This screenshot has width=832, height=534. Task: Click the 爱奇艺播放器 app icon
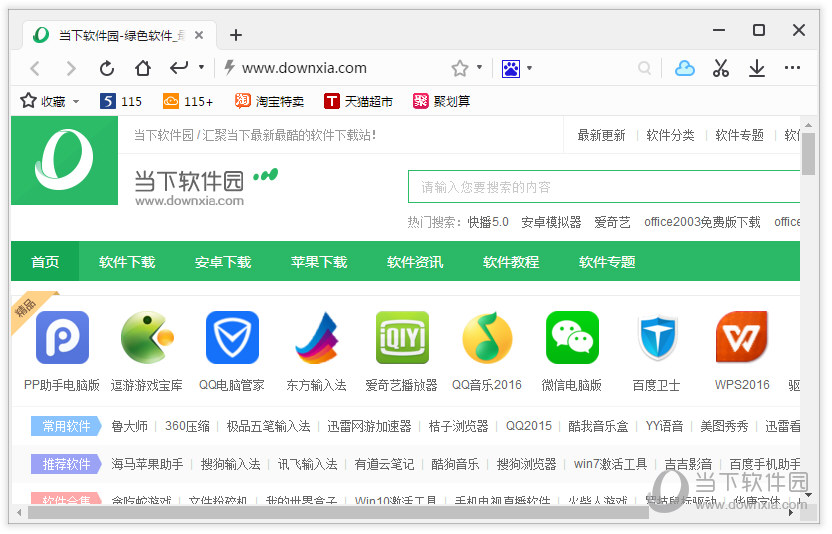point(402,337)
